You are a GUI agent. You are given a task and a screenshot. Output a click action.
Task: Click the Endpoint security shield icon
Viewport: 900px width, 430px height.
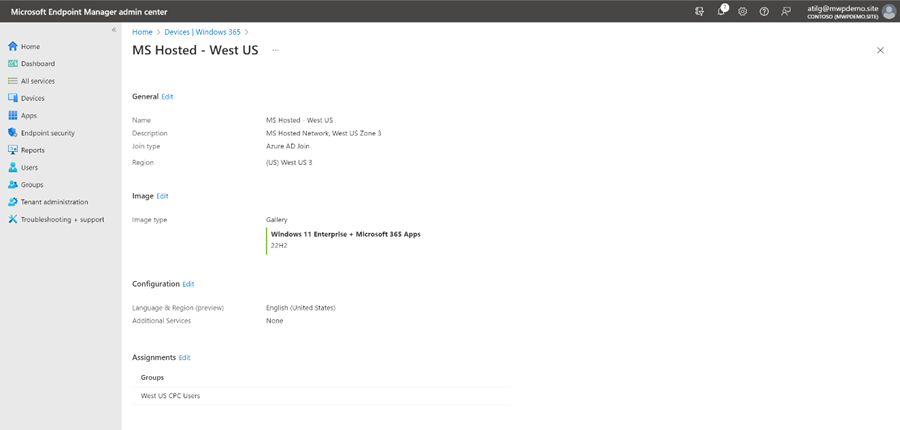13,133
